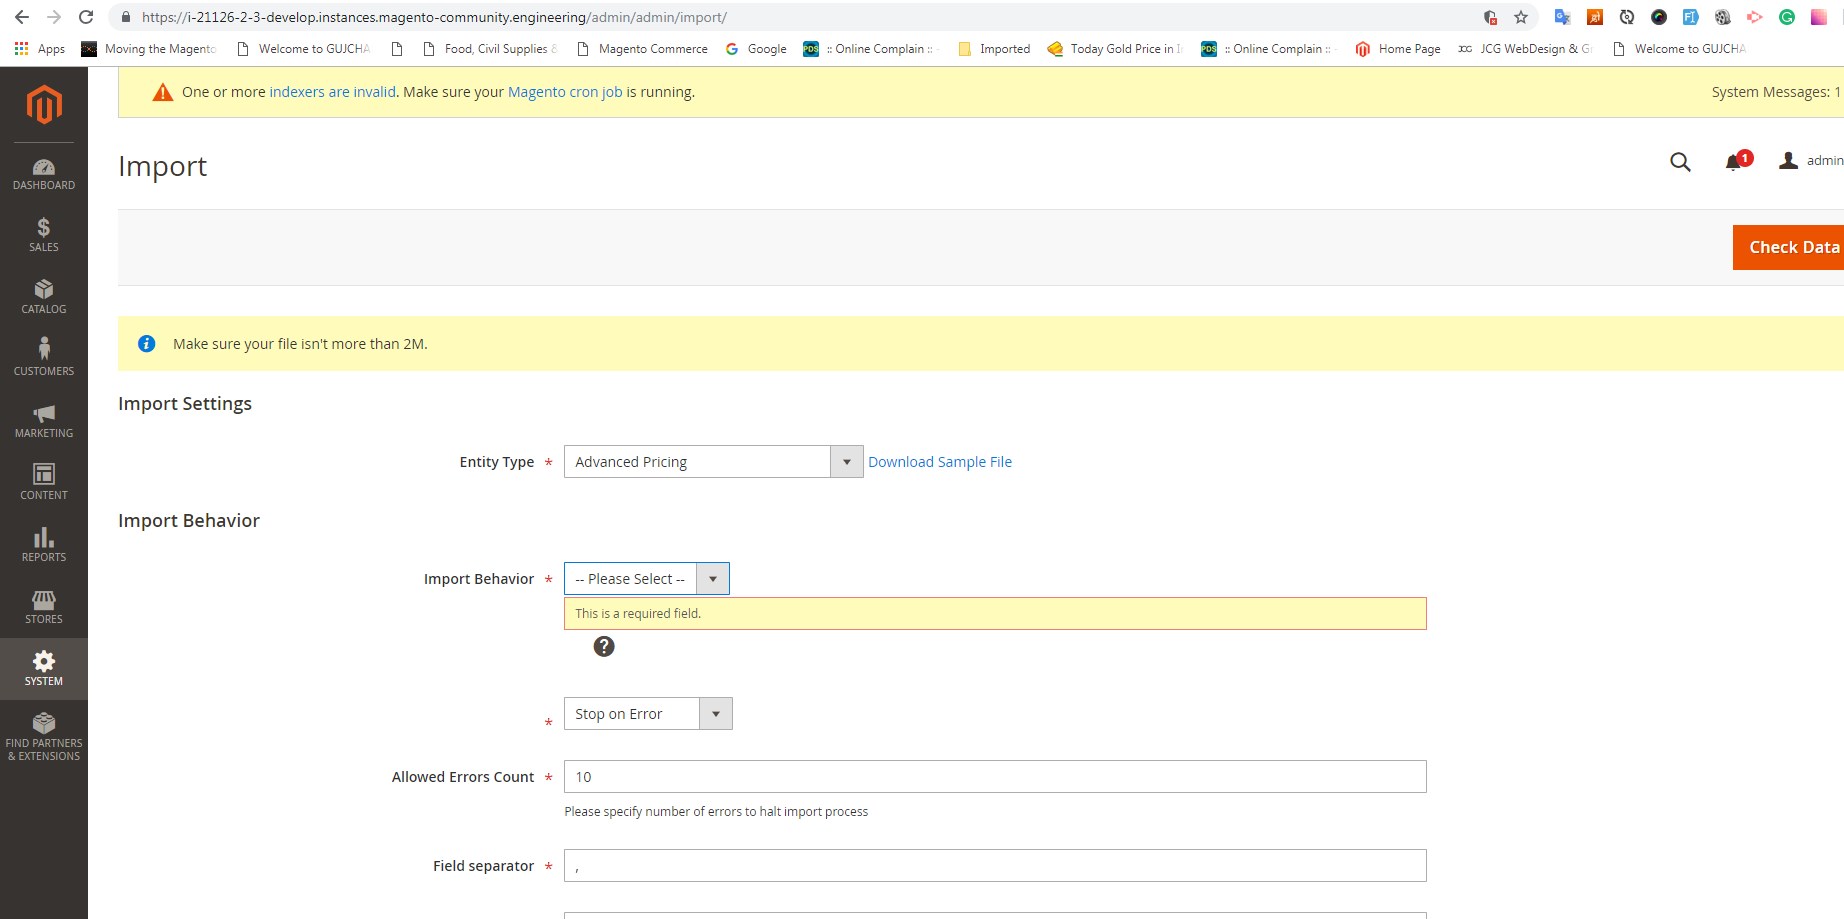Viewport: 1844px width, 919px height.
Task: Open the Stop on Error dropdown
Action: click(714, 713)
